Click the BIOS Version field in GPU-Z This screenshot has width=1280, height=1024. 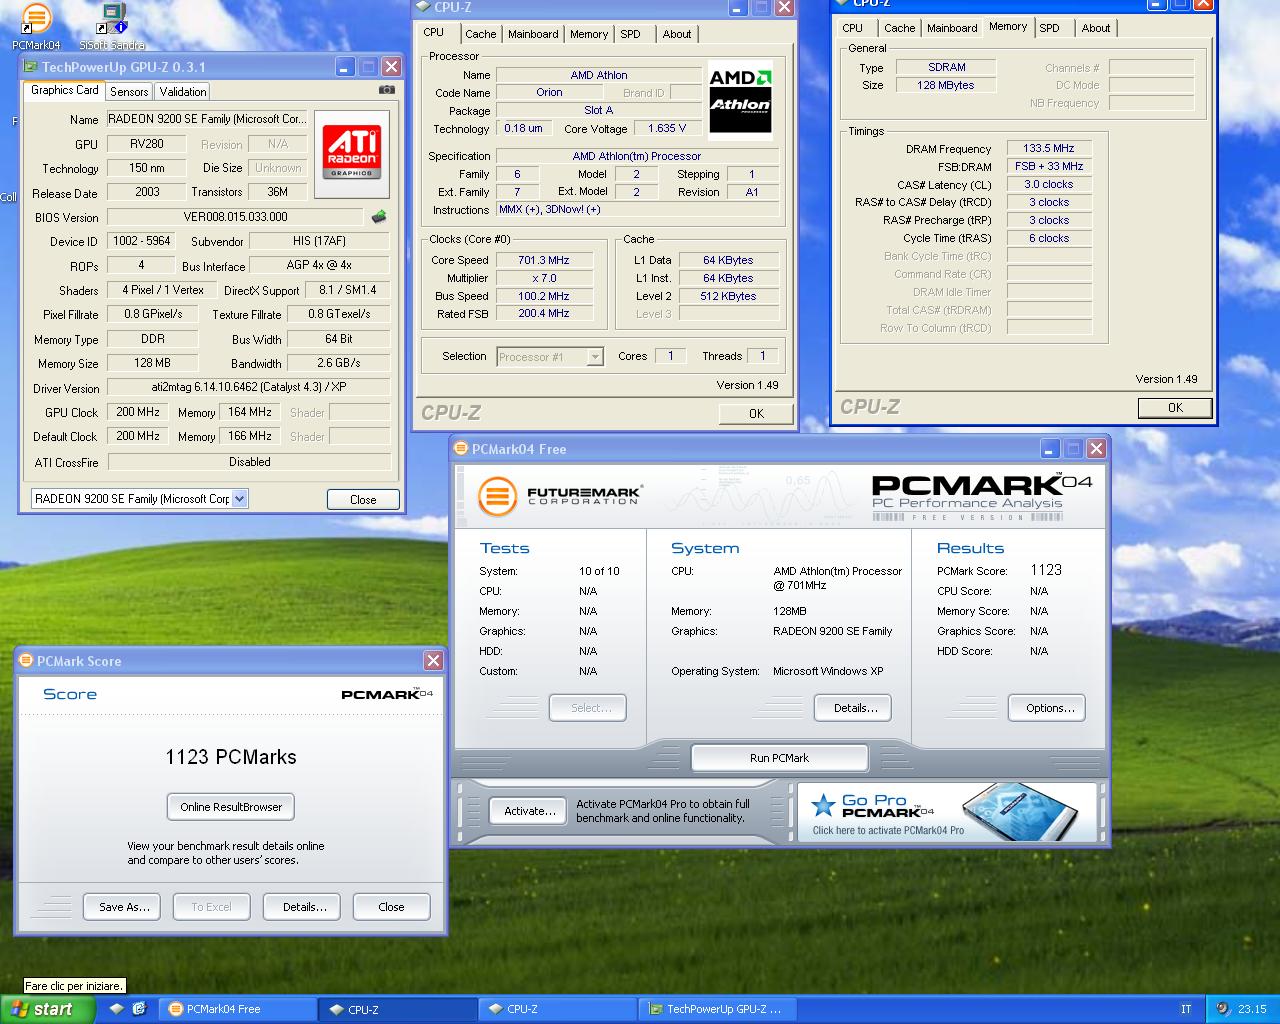[x=235, y=217]
